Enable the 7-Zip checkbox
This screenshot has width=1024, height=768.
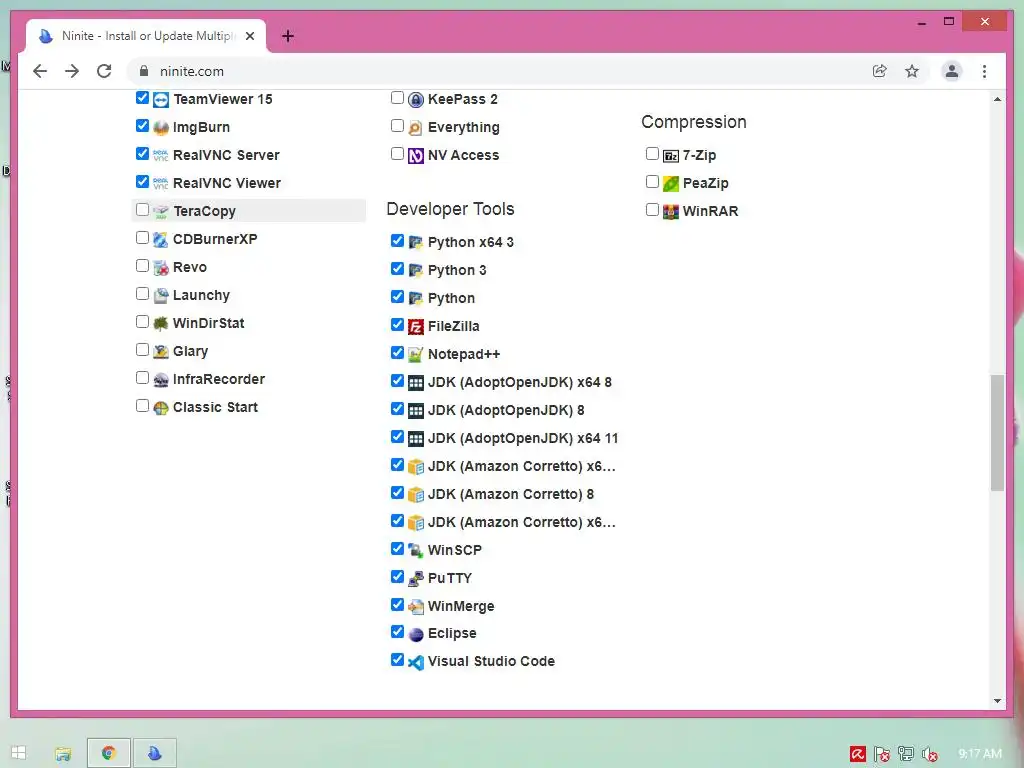(652, 153)
